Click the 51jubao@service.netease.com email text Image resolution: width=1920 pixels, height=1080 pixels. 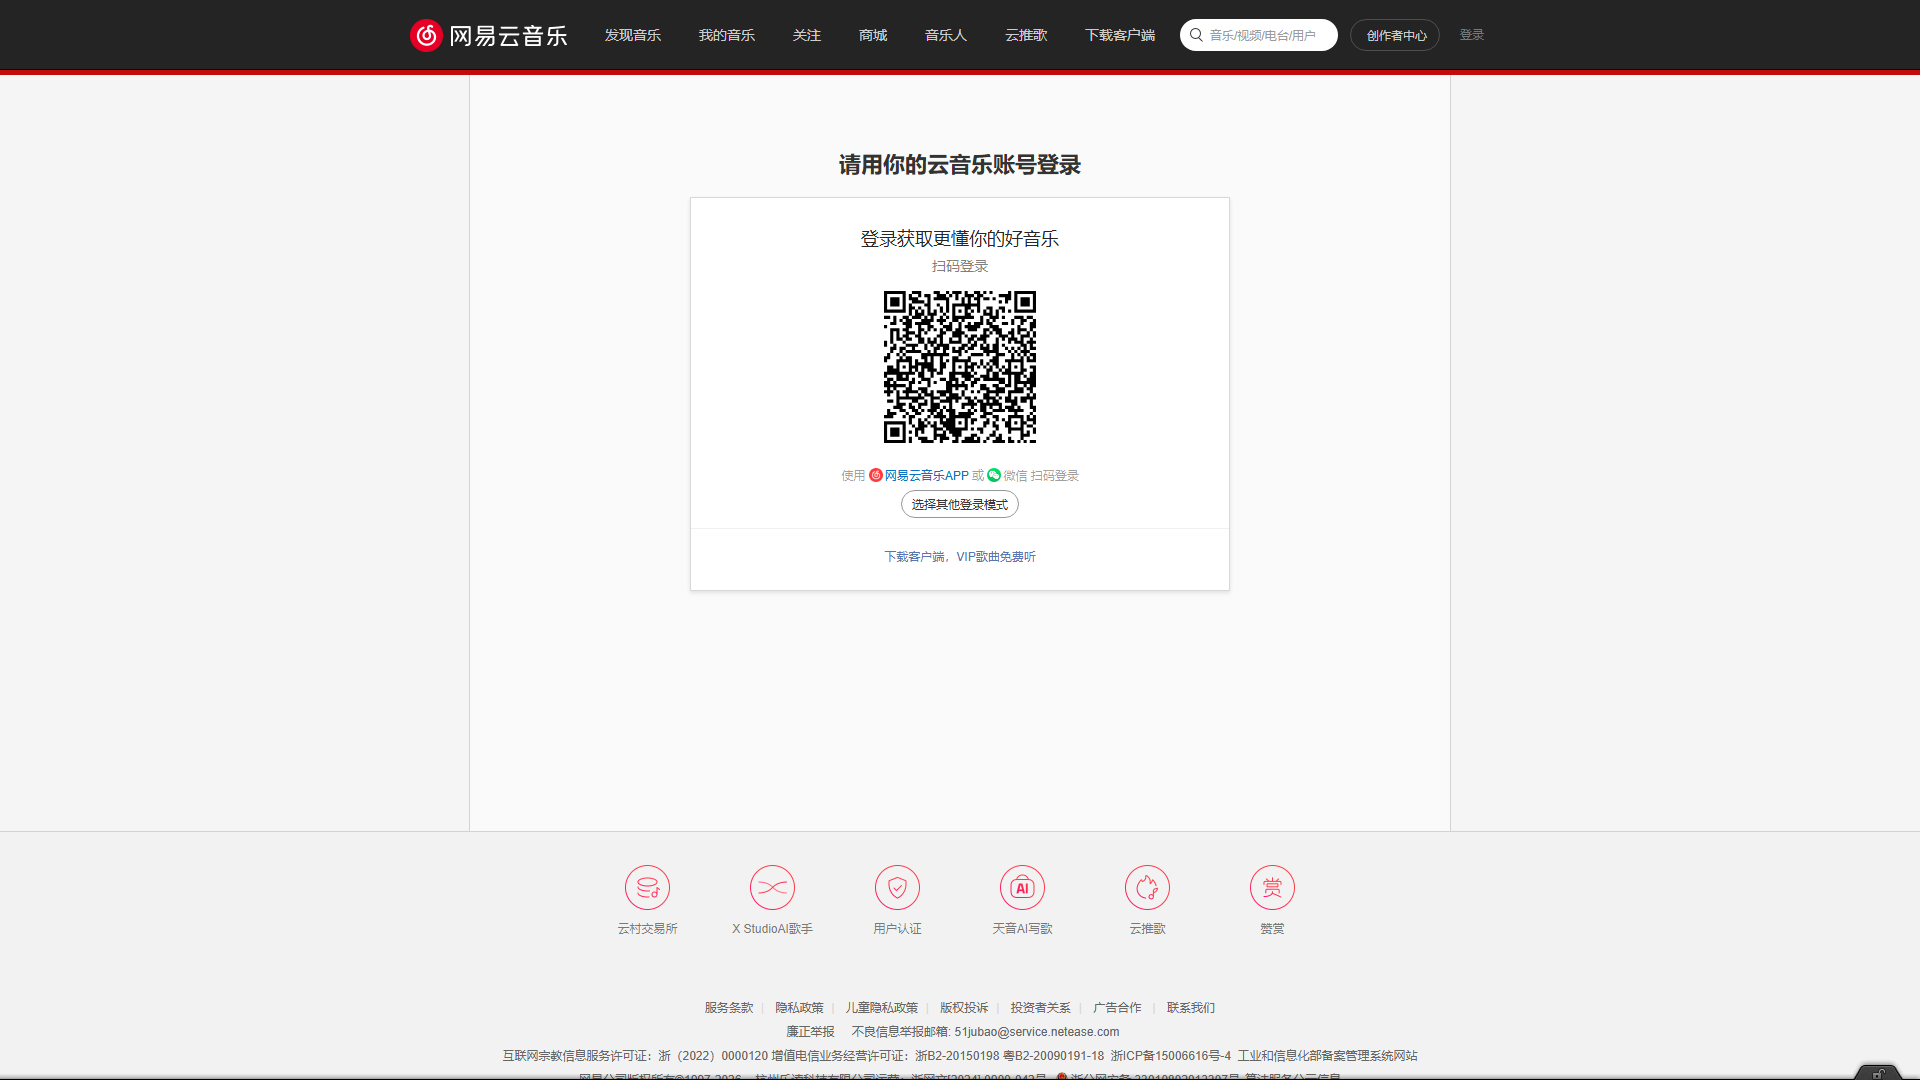tap(1037, 1032)
